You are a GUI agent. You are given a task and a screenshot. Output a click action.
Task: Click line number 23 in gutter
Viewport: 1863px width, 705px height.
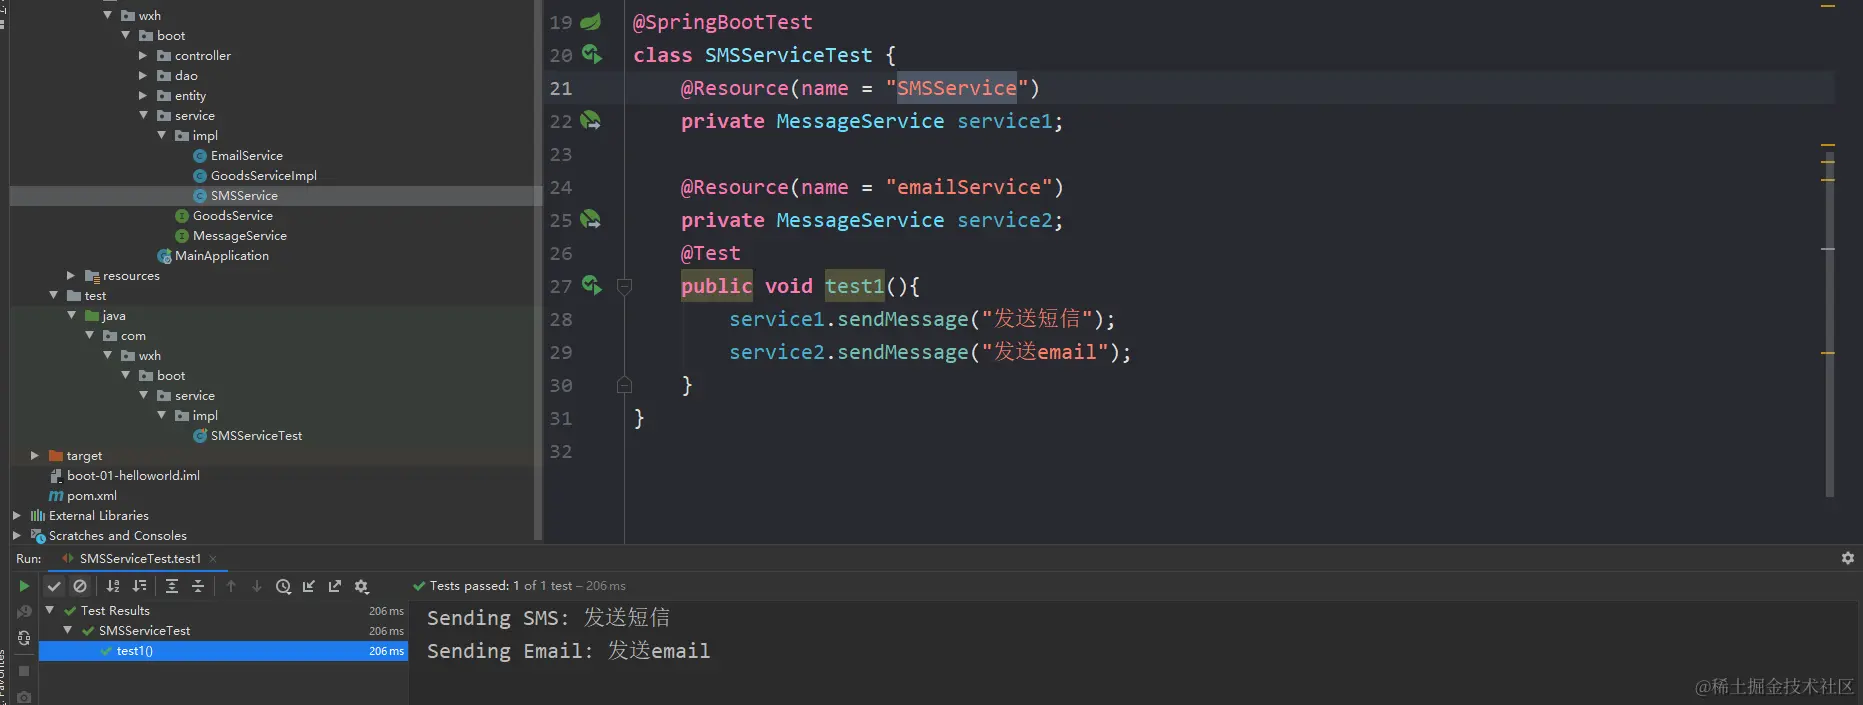tap(561, 154)
